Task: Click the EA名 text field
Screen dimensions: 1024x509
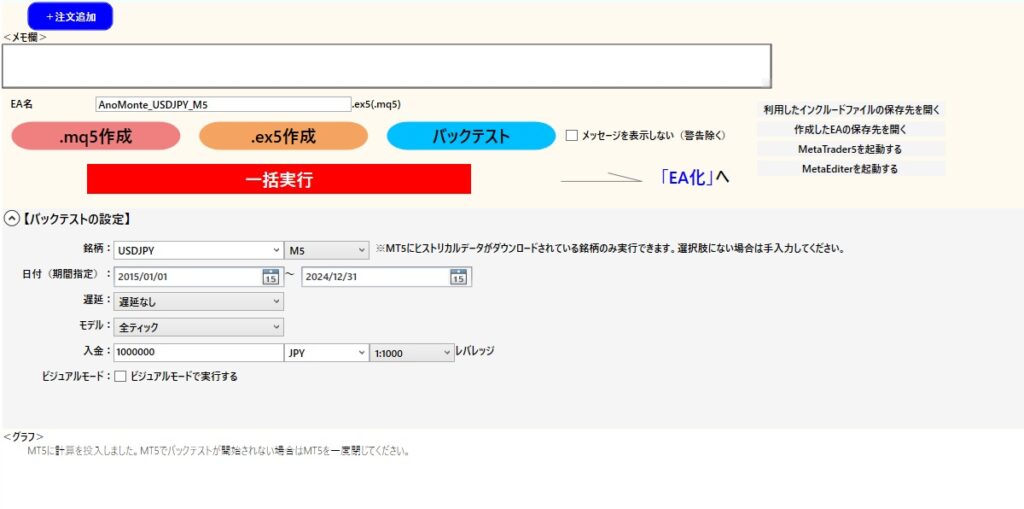Action: tap(223, 104)
